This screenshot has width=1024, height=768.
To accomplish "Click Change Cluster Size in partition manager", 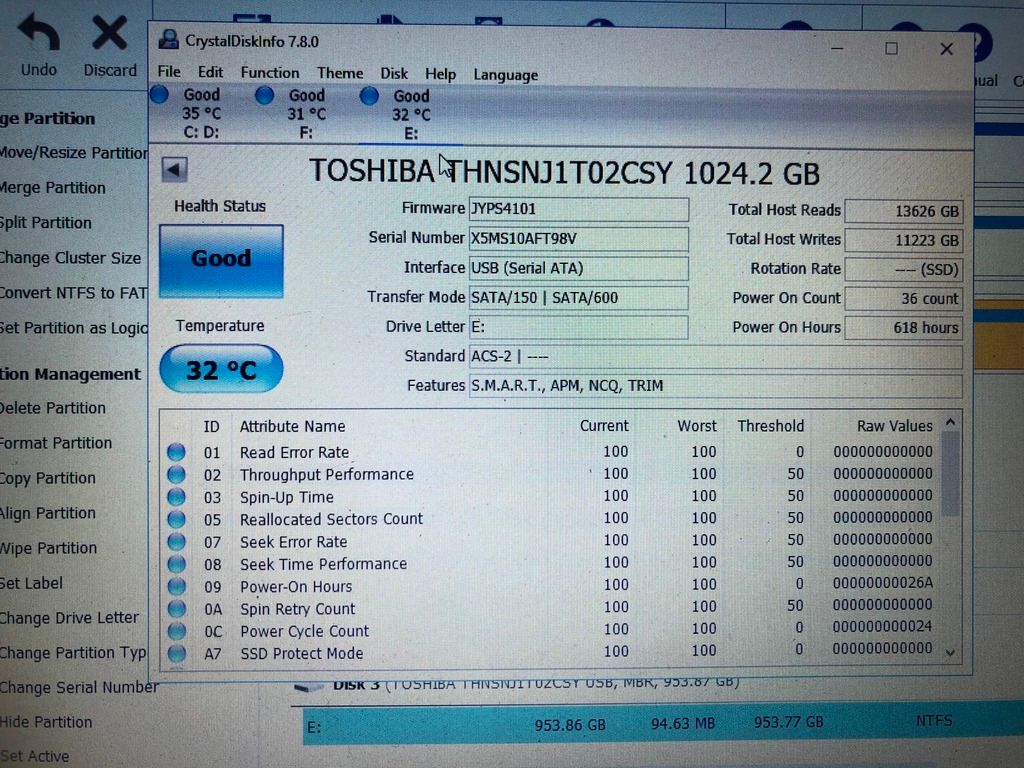I will 71,258.
